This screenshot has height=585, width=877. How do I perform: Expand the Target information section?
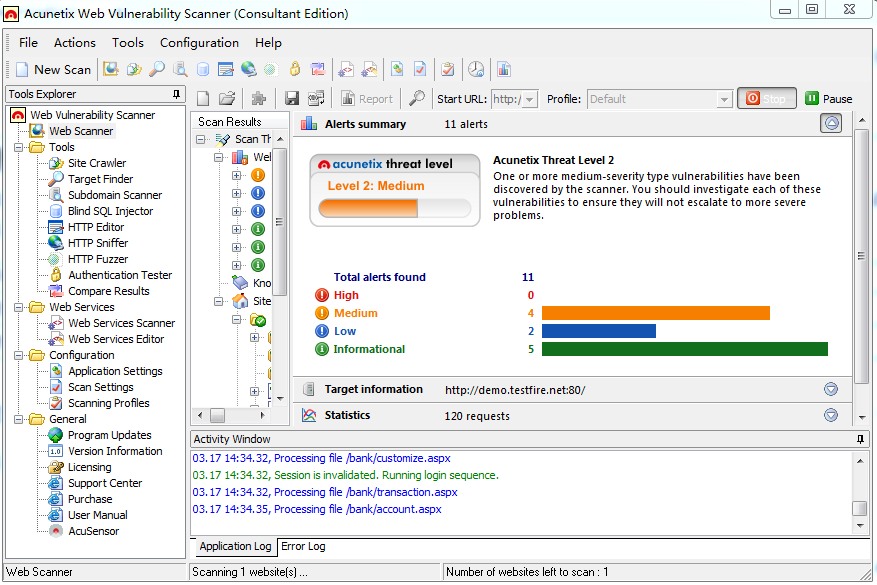click(830, 389)
